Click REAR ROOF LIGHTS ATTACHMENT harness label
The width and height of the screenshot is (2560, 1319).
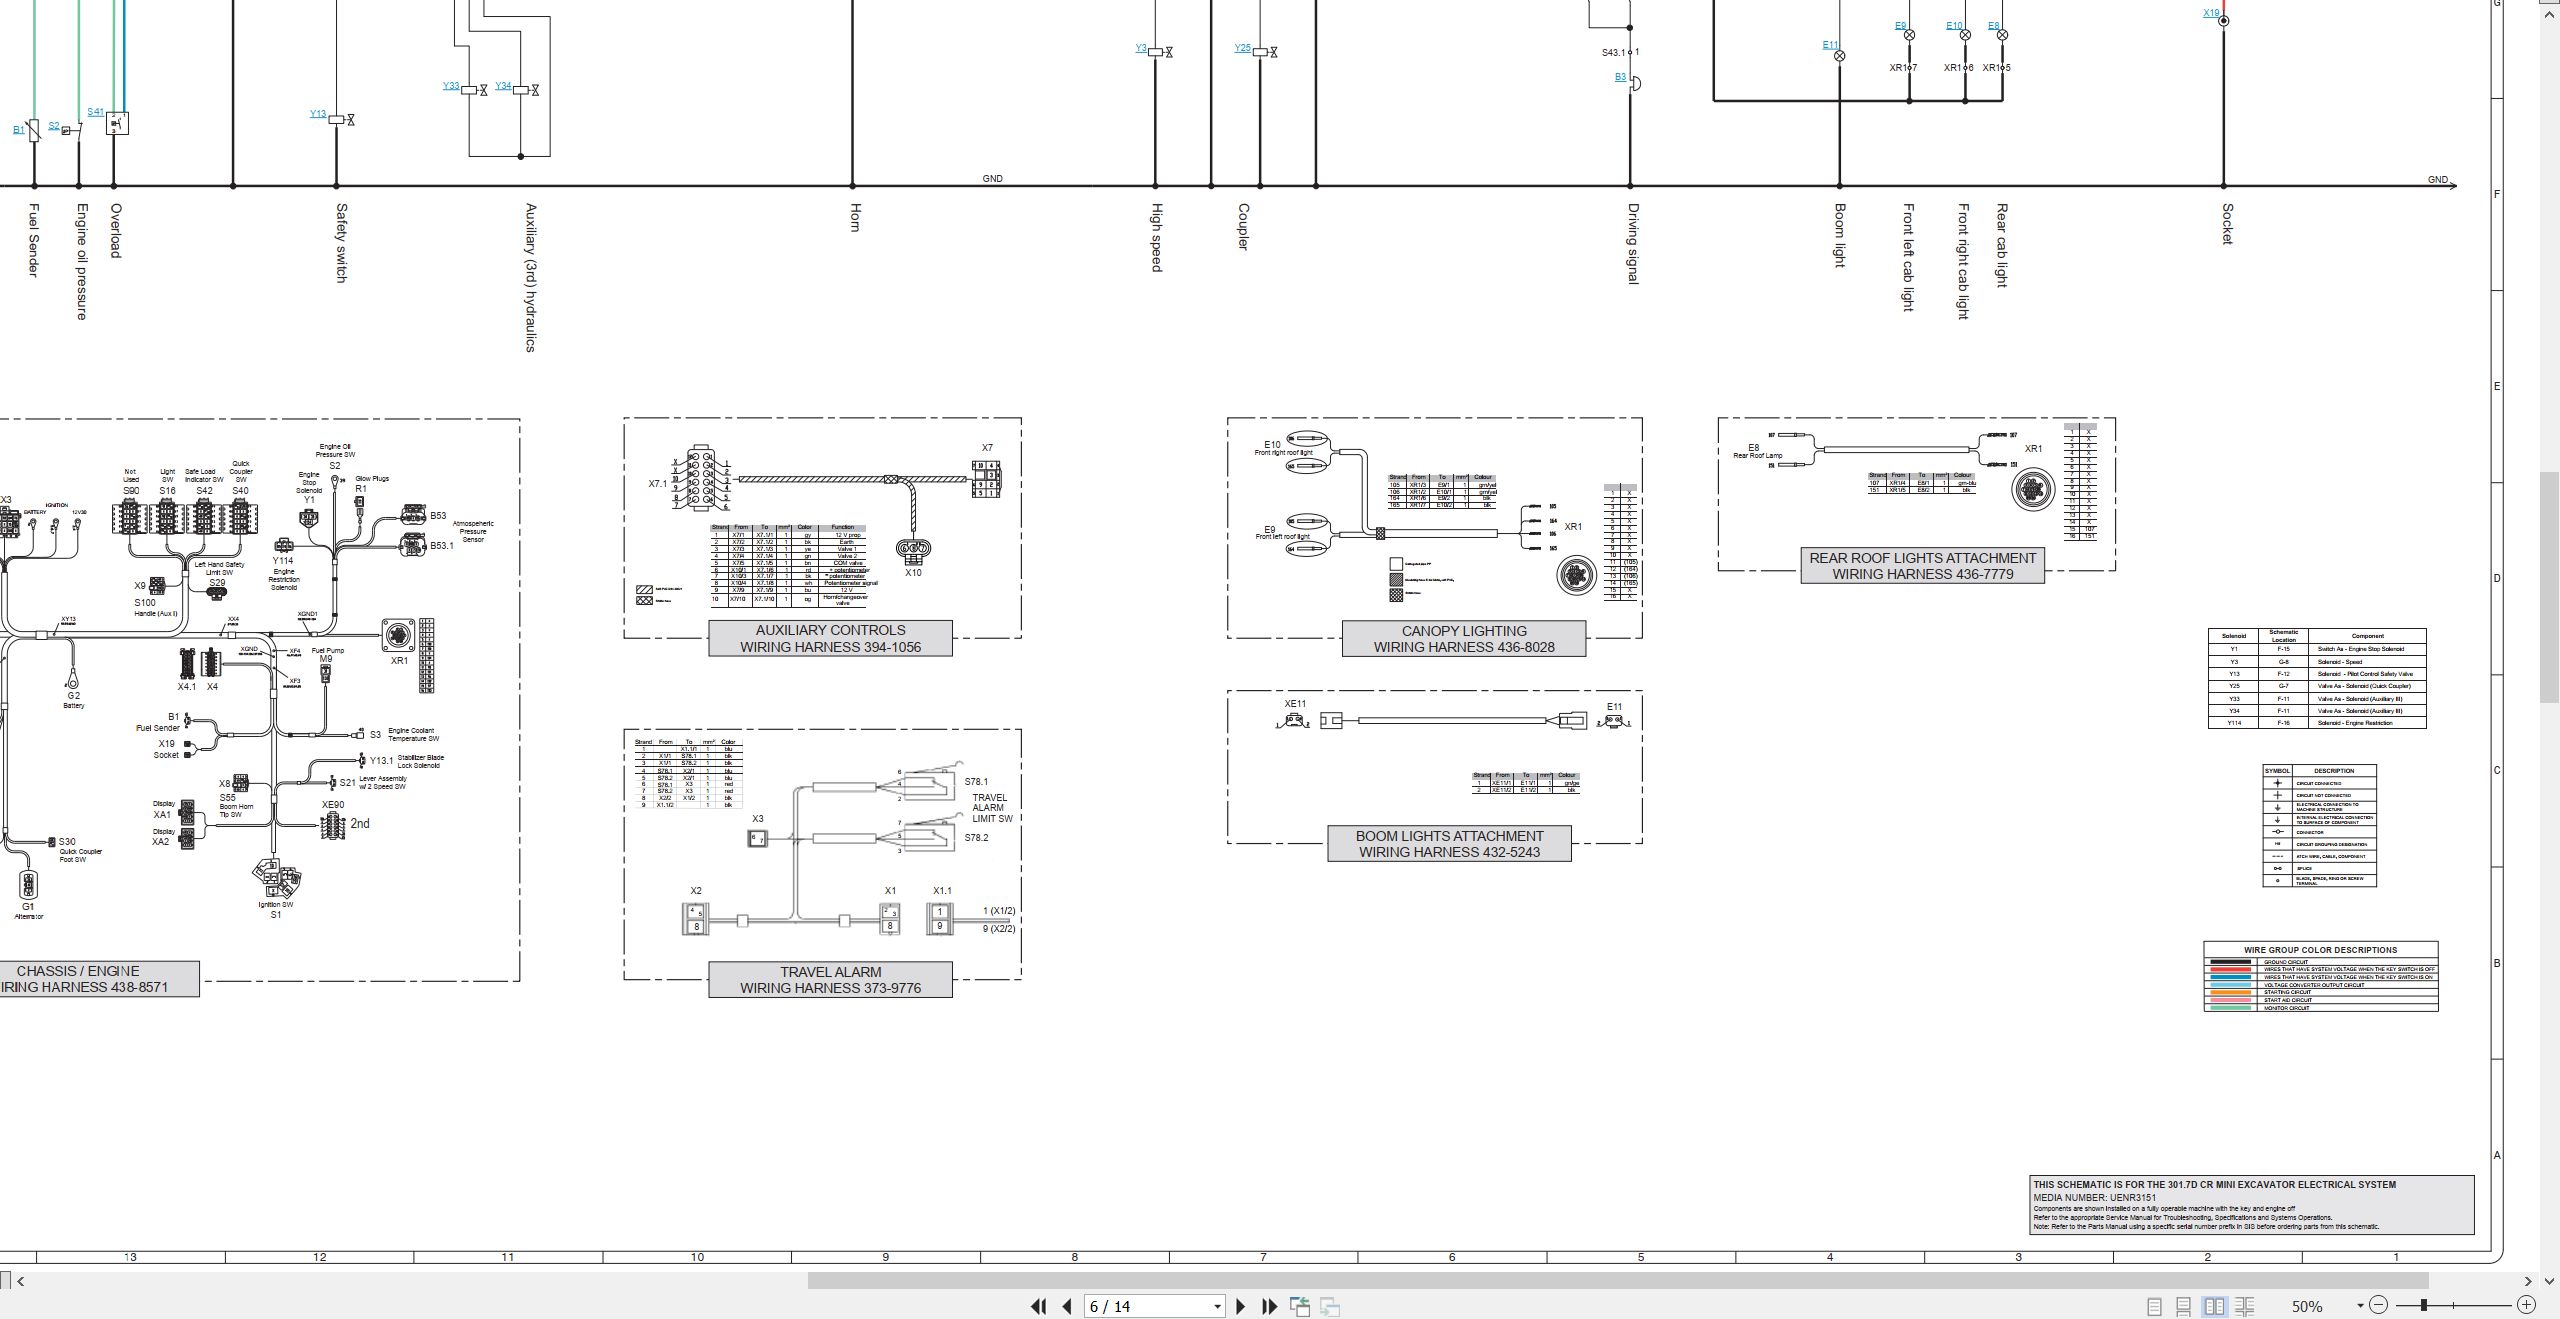click(x=1922, y=566)
